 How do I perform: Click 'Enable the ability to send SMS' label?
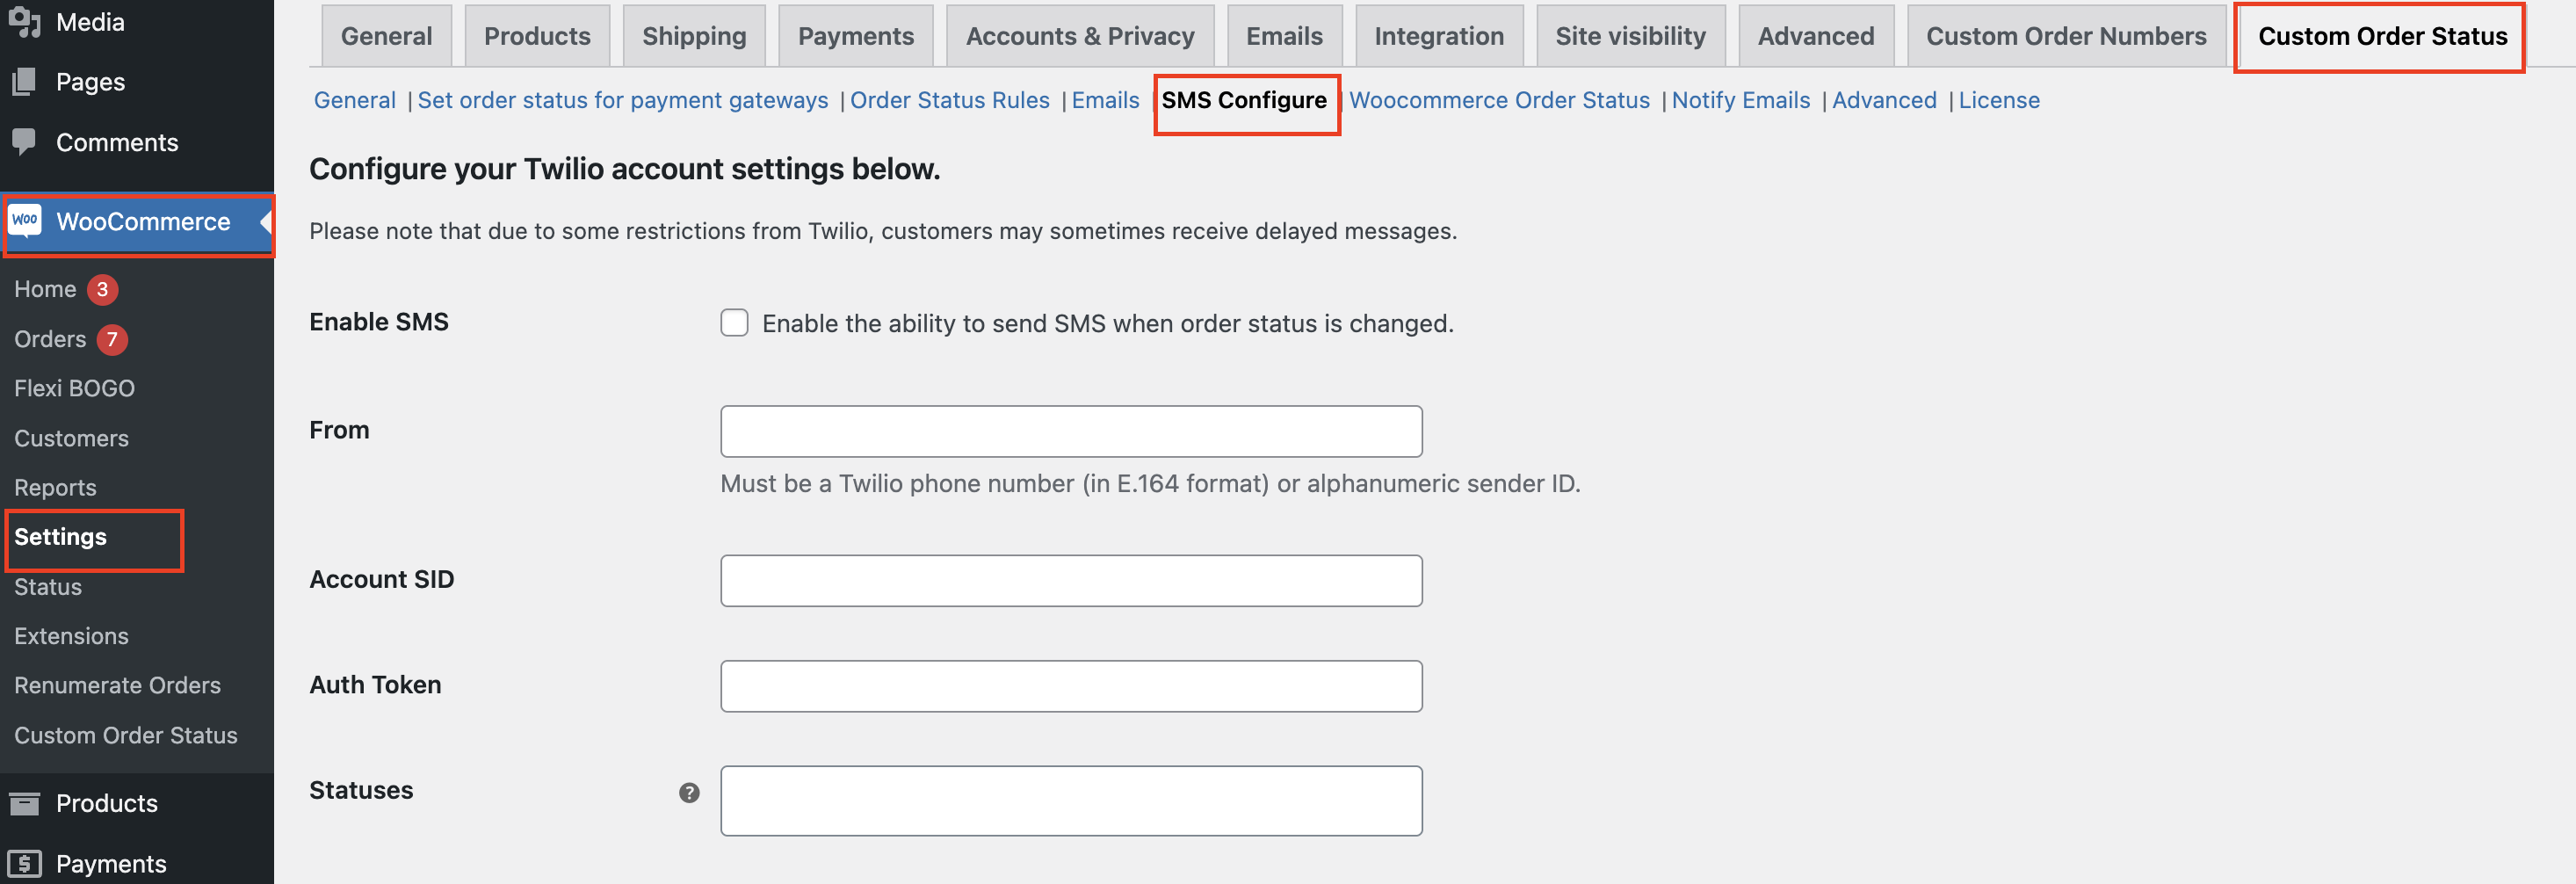(1108, 324)
